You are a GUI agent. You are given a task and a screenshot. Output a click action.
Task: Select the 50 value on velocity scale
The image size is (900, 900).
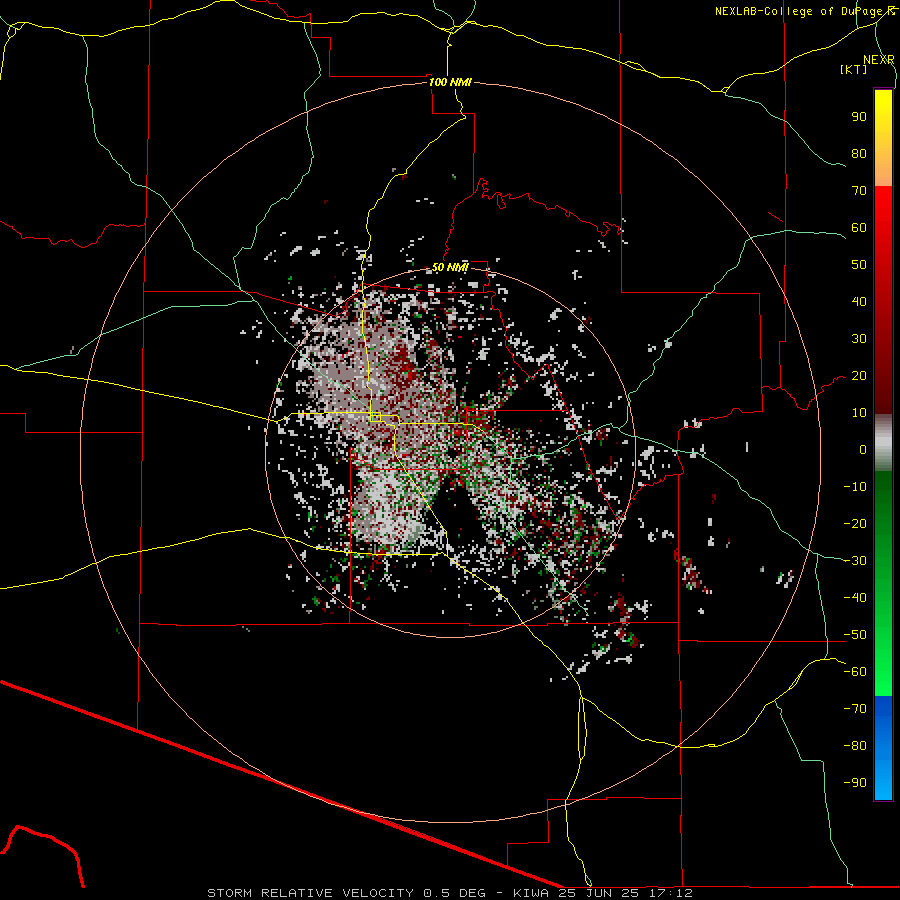tap(859, 265)
